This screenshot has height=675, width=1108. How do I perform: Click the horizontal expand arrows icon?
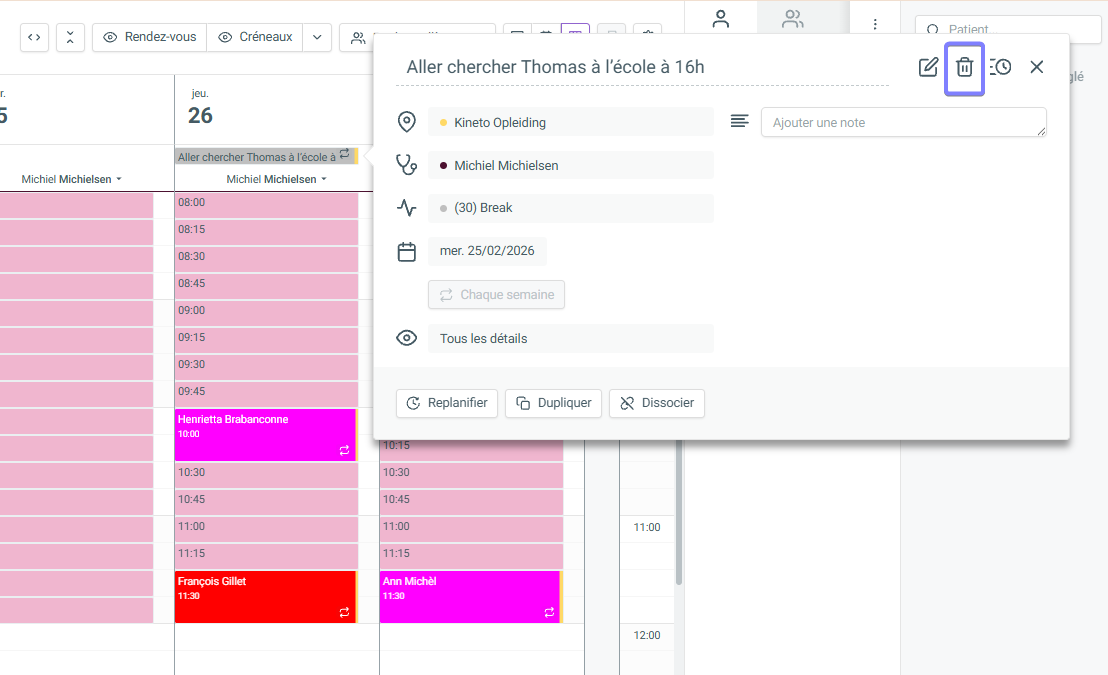[x=34, y=37]
